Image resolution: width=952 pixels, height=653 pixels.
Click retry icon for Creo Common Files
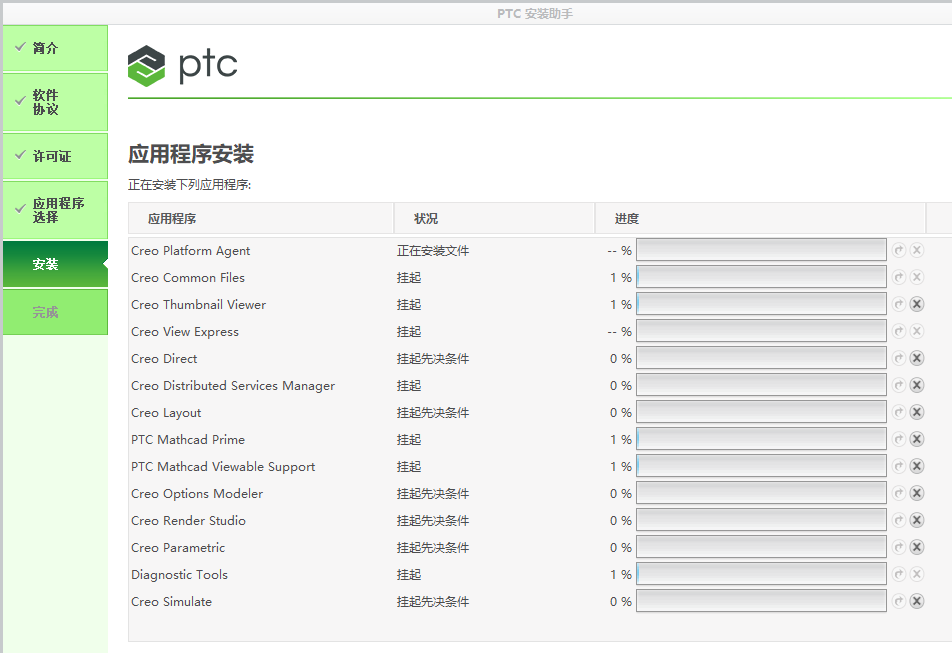point(899,277)
